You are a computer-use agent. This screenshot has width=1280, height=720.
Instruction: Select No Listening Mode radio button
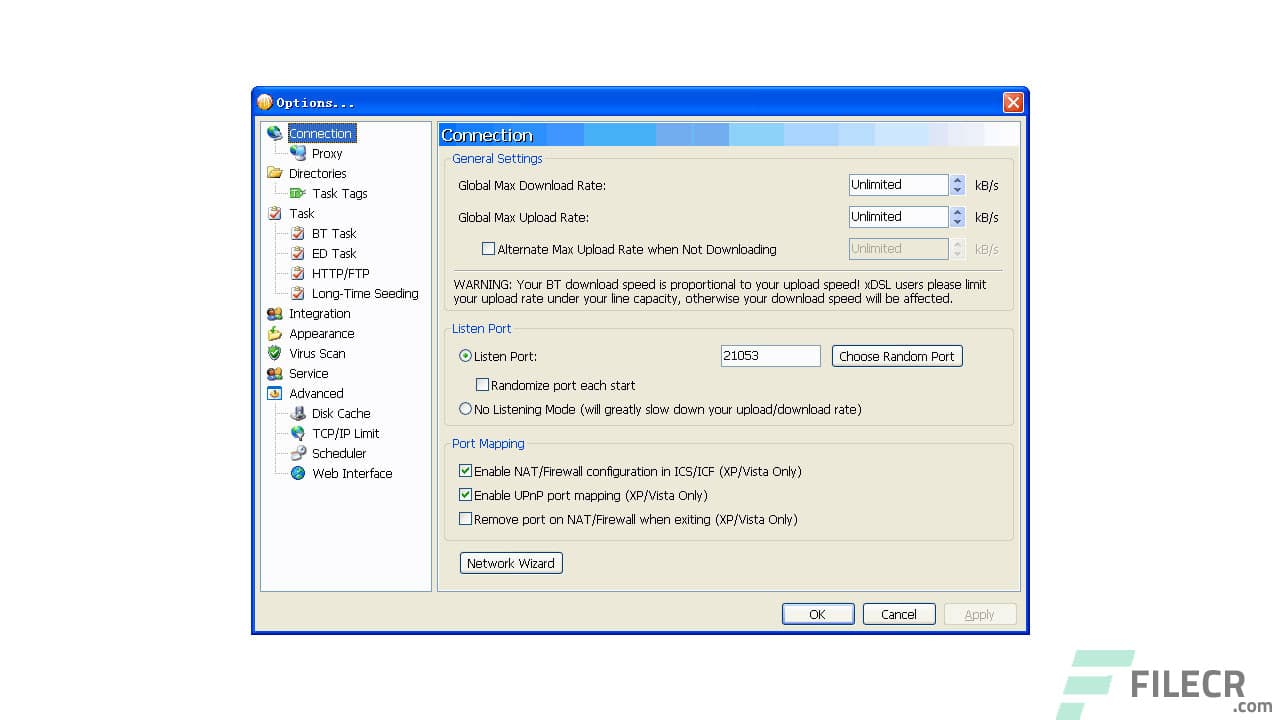click(466, 408)
